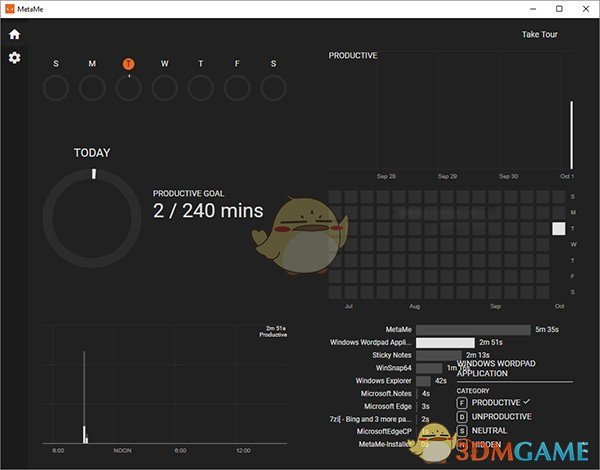Screen dimensions: 600x470
Task: Click the progress ring under W
Action: point(165,88)
